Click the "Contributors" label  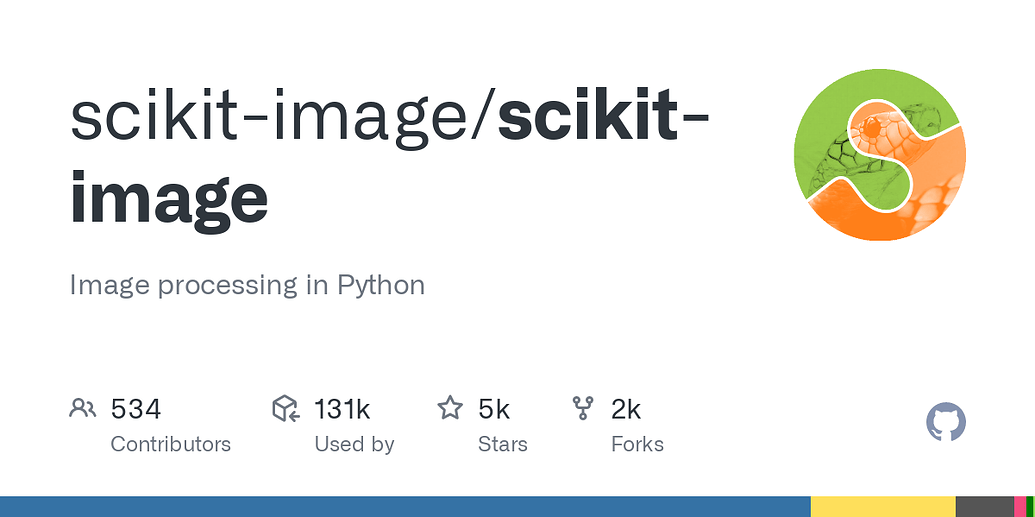[170, 444]
